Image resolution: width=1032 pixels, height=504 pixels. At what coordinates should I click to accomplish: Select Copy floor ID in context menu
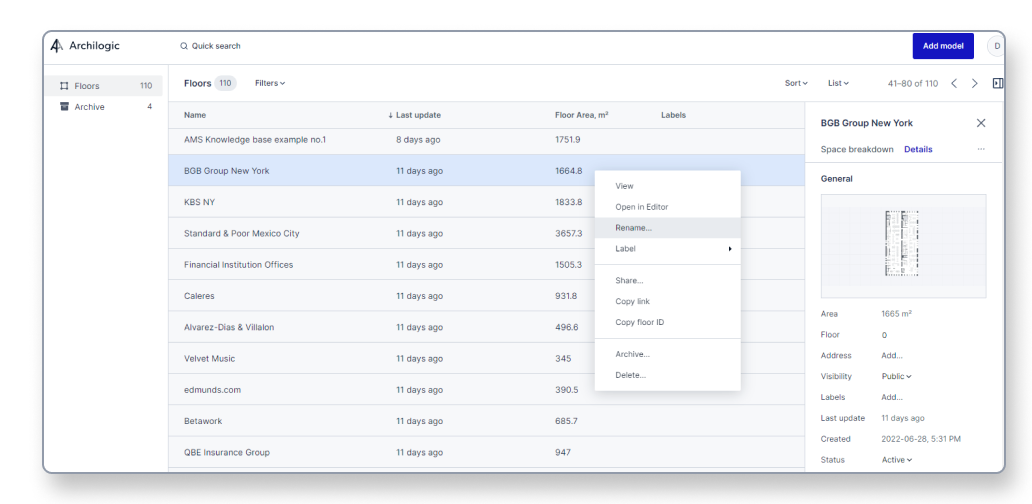click(667, 322)
